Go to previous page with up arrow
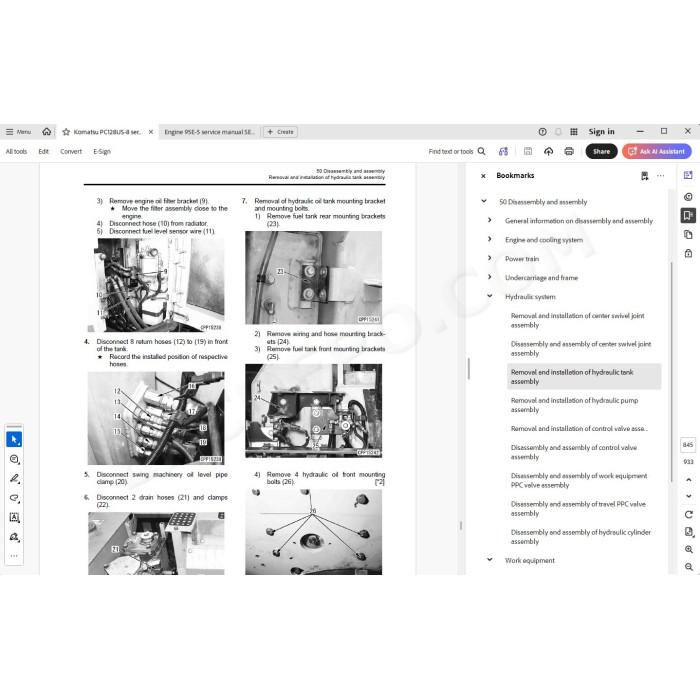 pyautogui.click(x=688, y=479)
